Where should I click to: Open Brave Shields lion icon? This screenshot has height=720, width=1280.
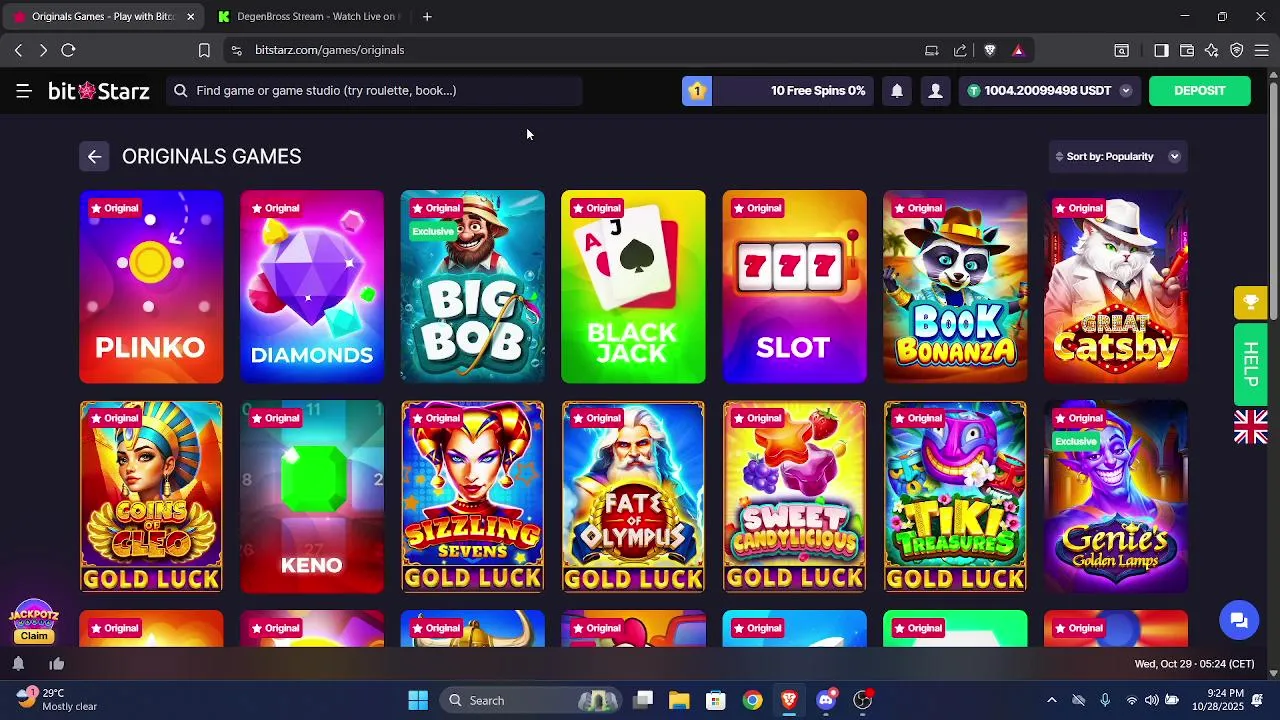tap(990, 50)
